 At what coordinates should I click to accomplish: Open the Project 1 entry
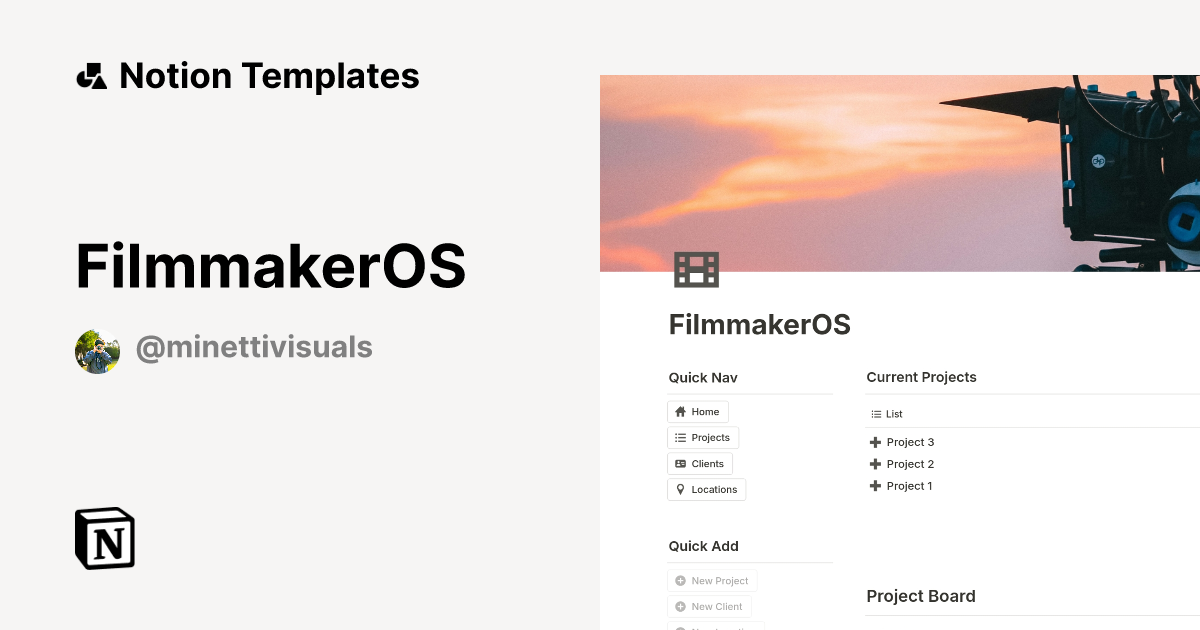(x=909, y=485)
